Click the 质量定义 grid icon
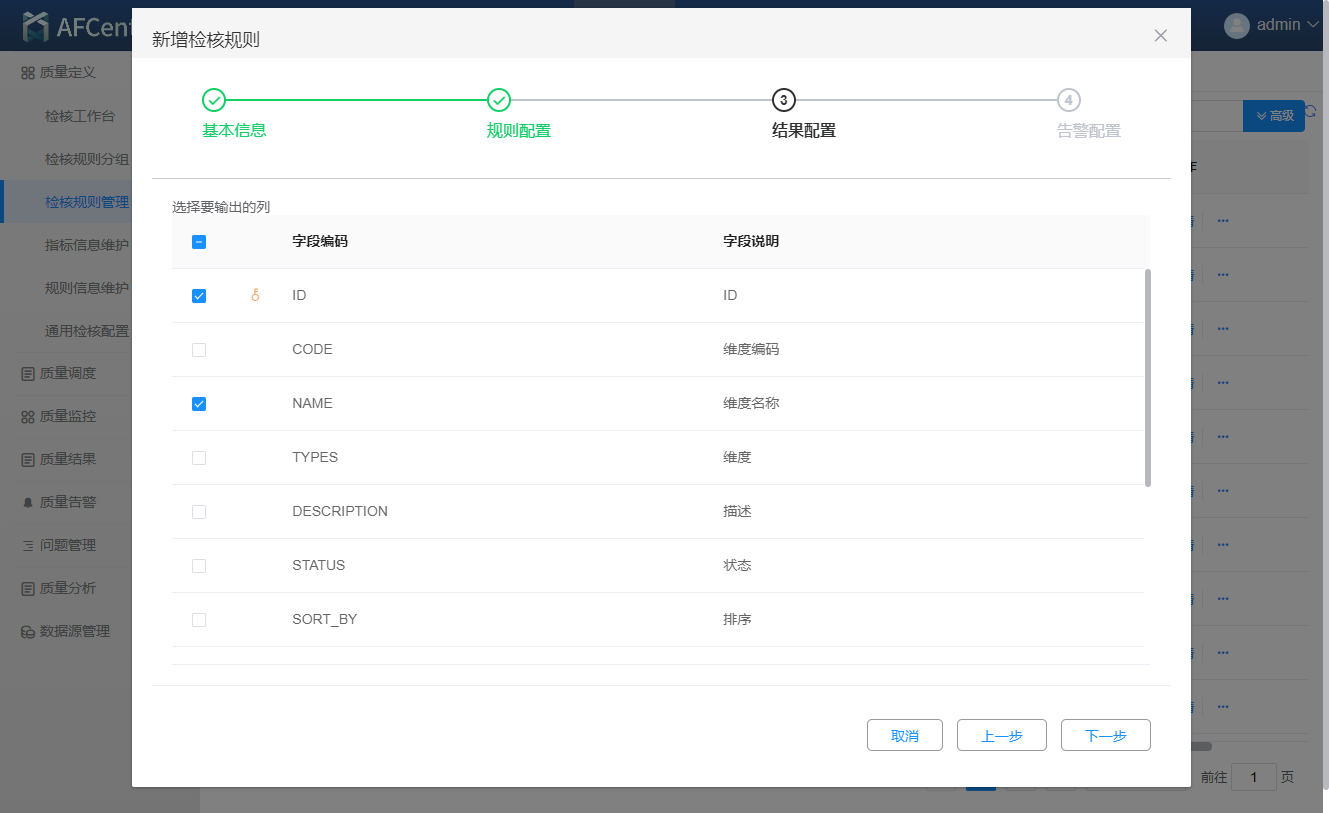This screenshot has height=813, width=1329. [x=28, y=73]
